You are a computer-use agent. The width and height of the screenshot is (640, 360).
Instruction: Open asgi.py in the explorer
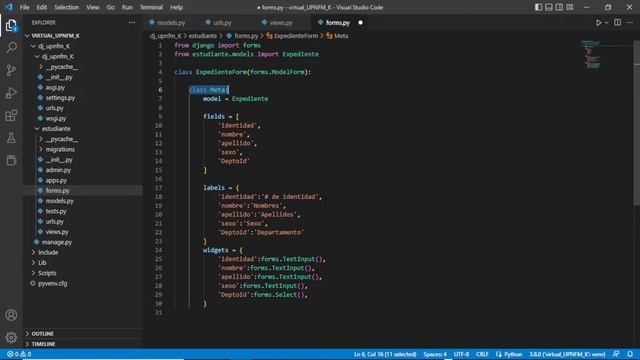(55, 88)
